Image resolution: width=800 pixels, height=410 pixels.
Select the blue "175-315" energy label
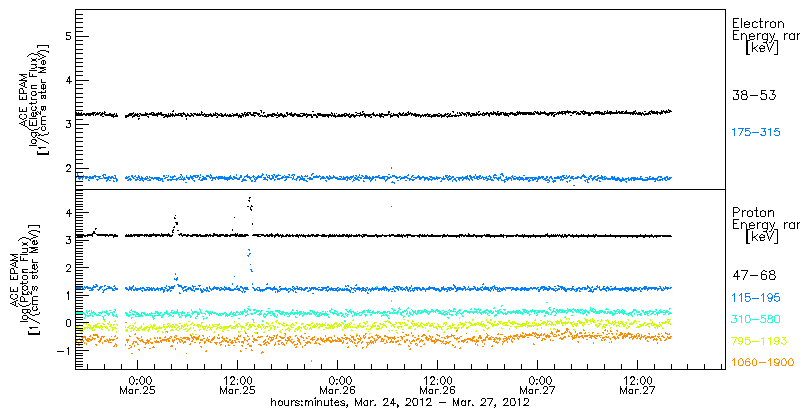[756, 133]
